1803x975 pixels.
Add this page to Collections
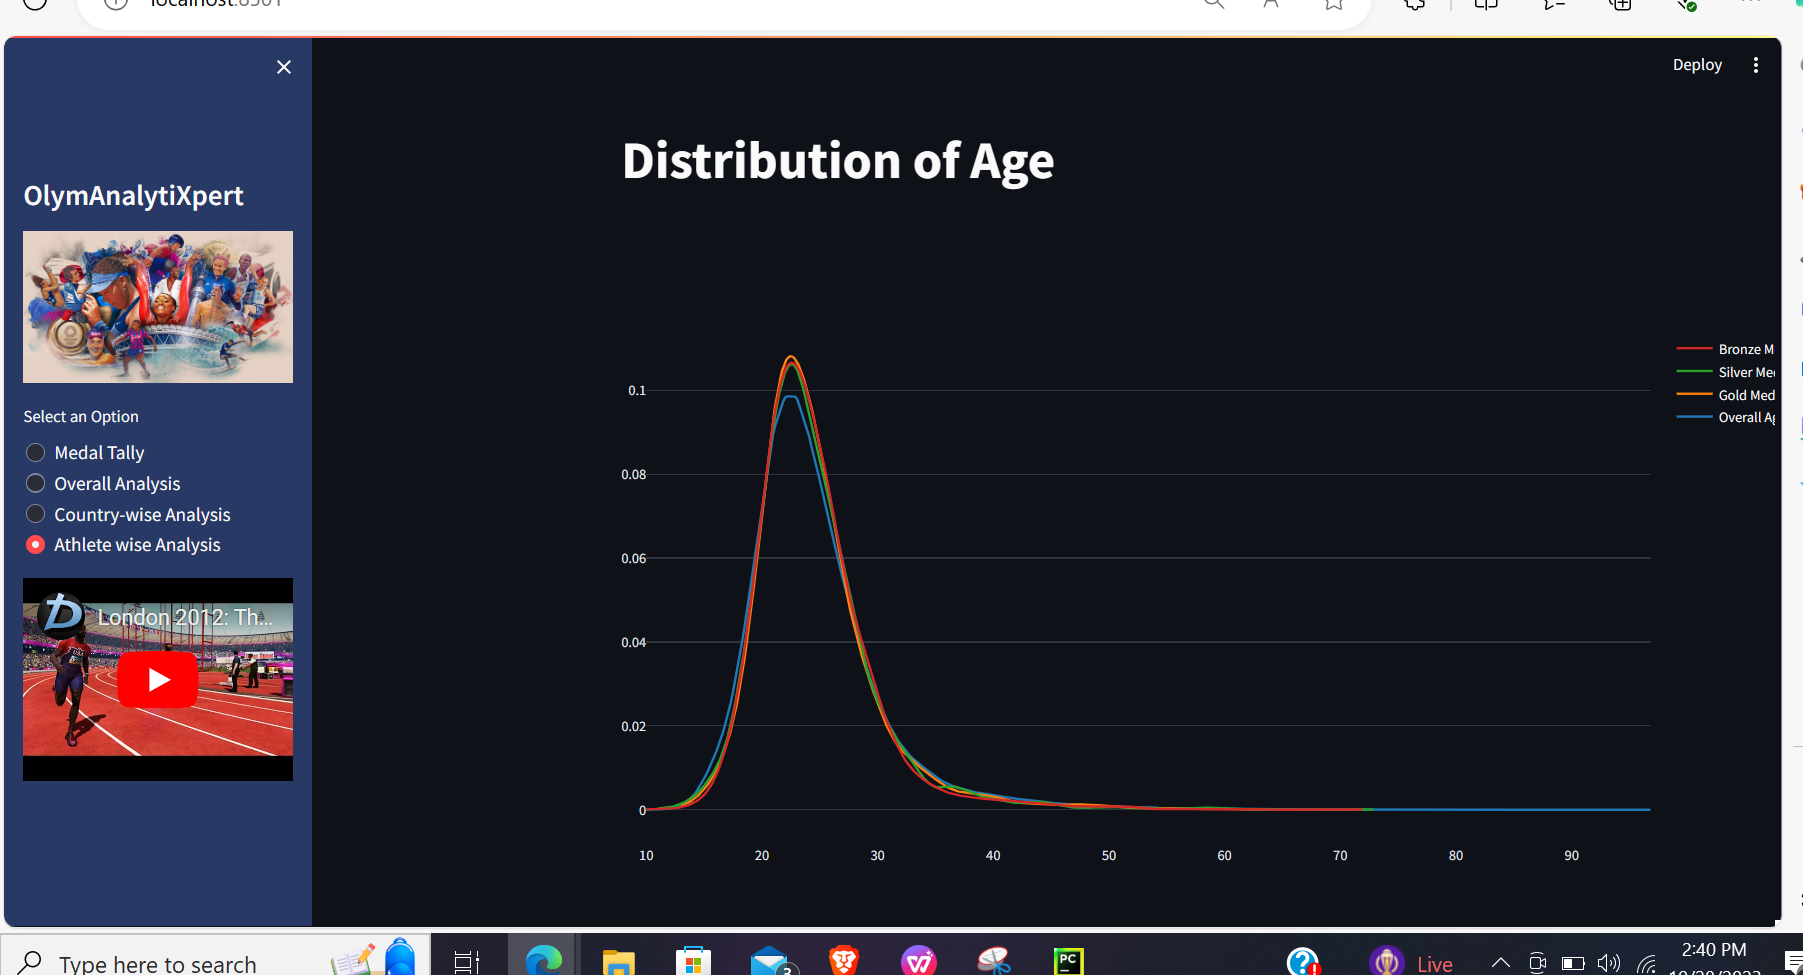[x=1620, y=4]
